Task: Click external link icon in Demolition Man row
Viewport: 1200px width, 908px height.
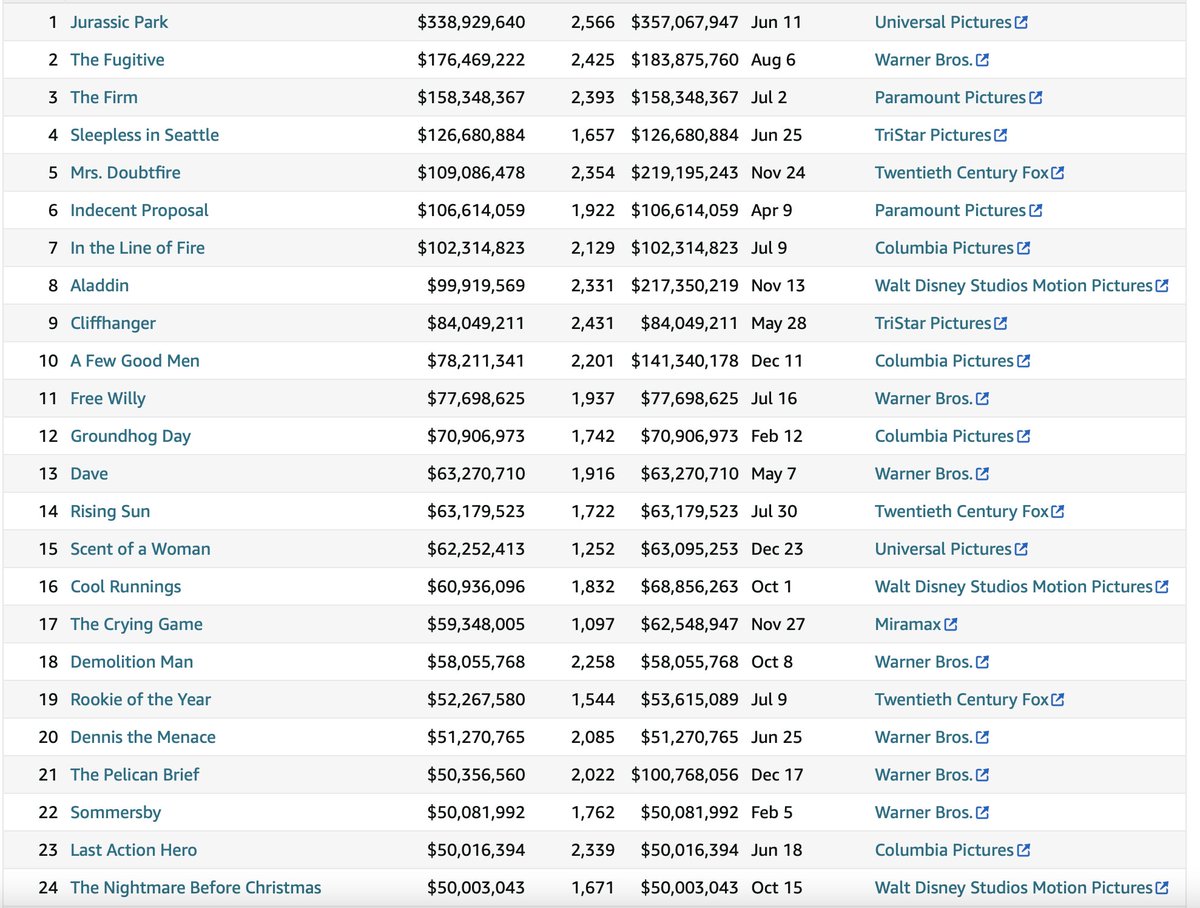Action: click(982, 662)
